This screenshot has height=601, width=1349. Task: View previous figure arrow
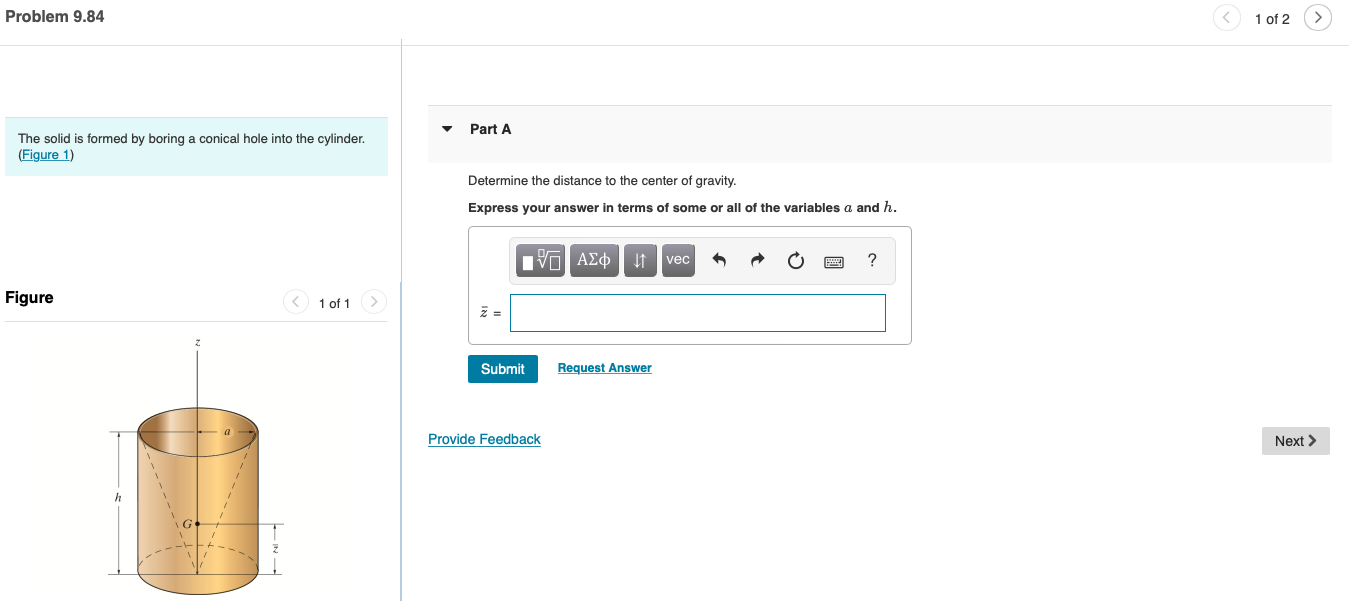295,301
